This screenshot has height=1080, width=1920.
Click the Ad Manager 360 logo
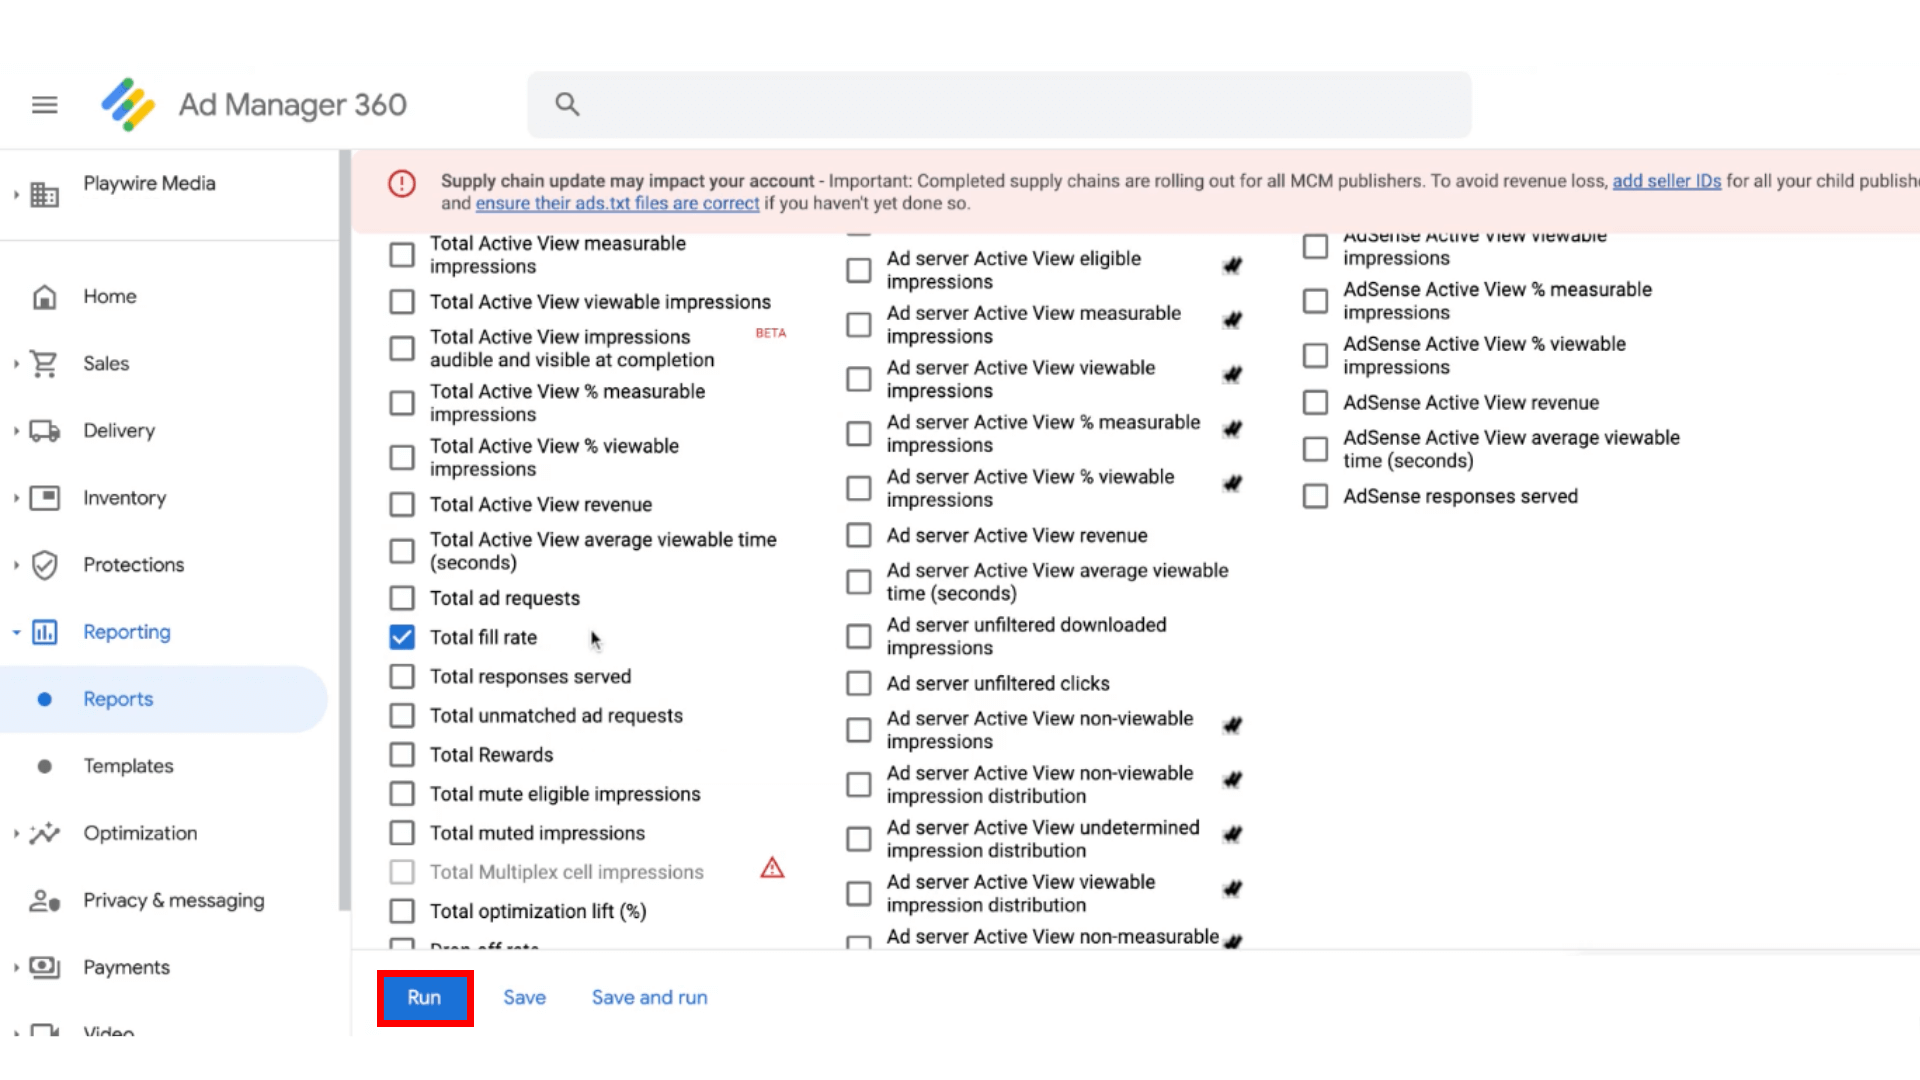click(x=128, y=104)
